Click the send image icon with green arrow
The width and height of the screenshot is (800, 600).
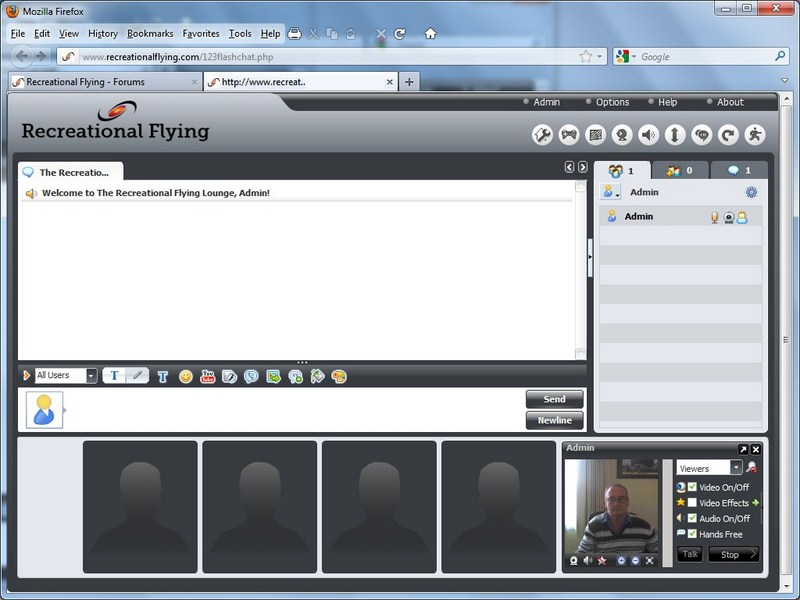(273, 377)
